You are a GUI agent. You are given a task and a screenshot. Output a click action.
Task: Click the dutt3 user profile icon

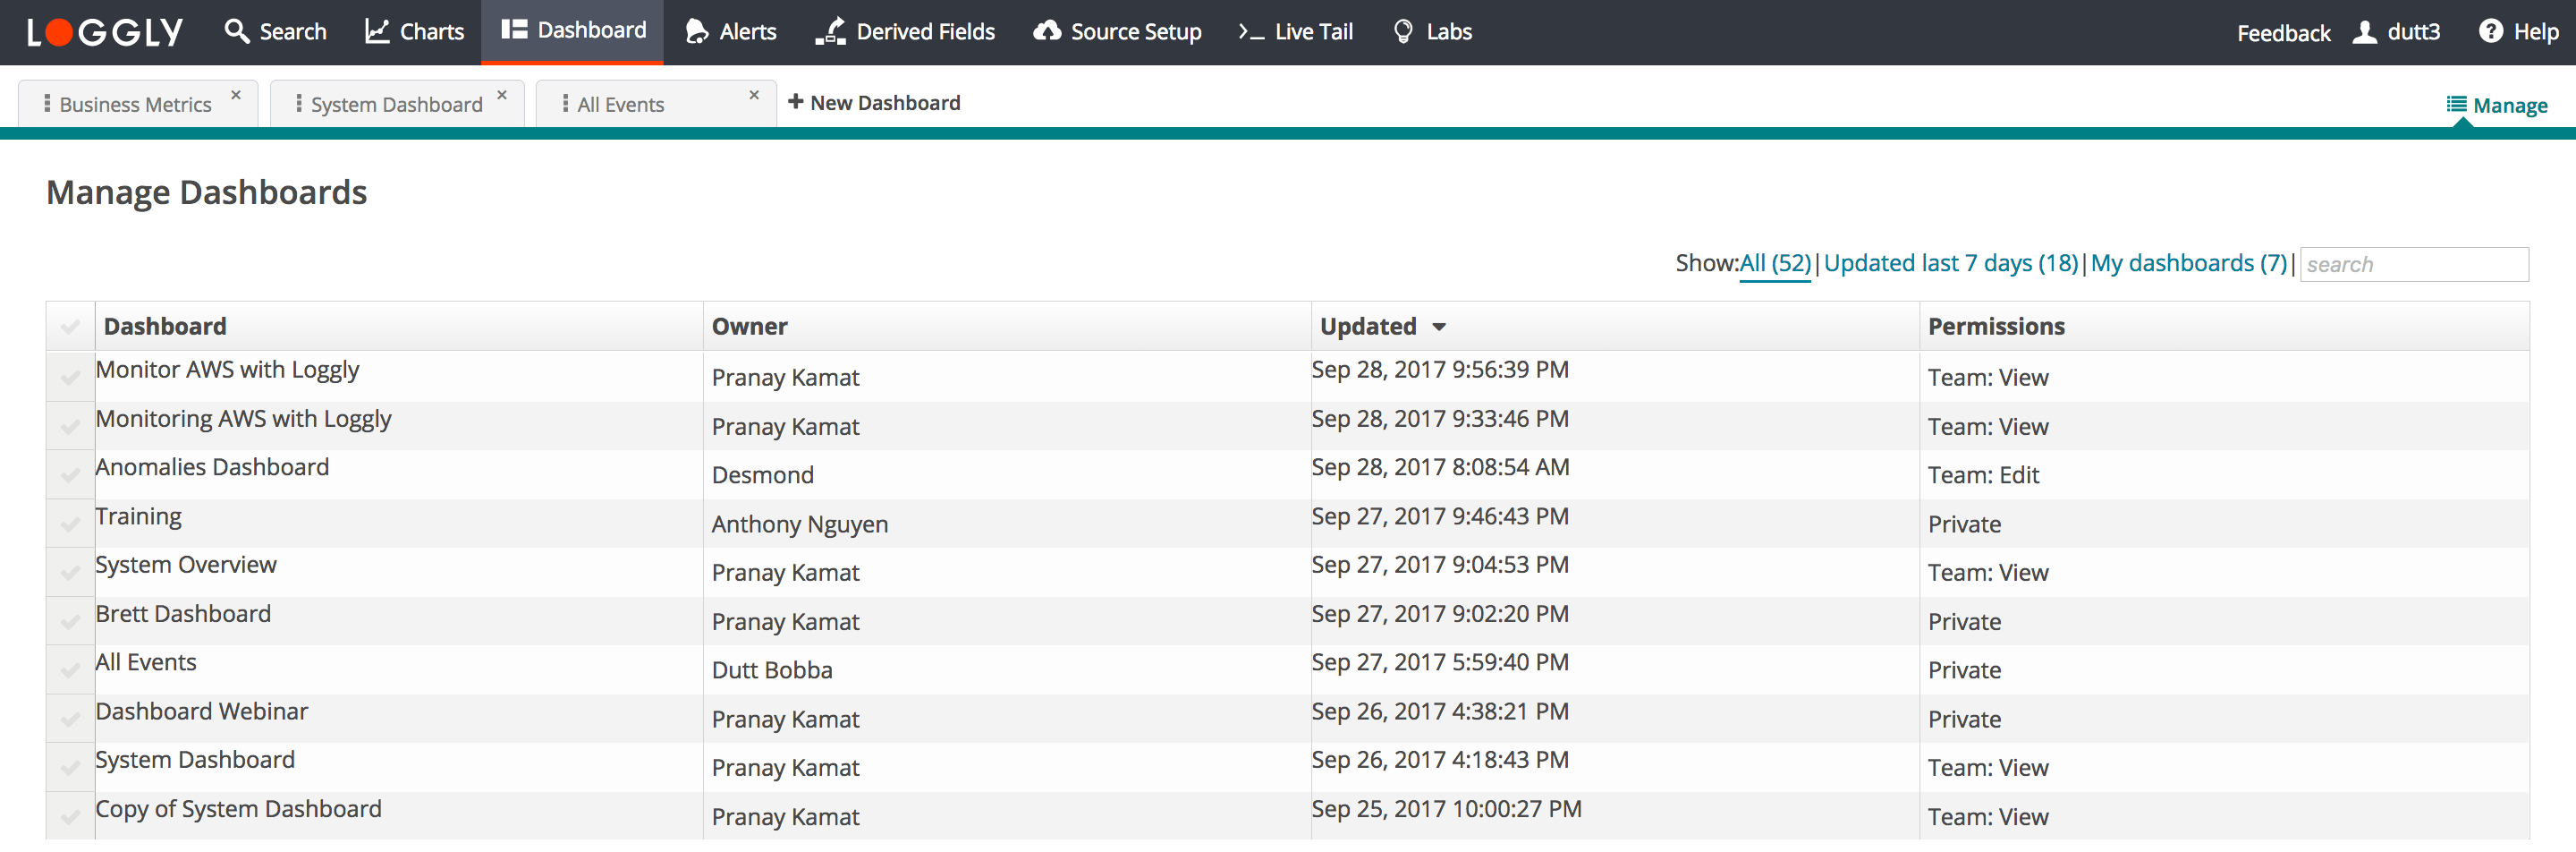tap(2364, 31)
